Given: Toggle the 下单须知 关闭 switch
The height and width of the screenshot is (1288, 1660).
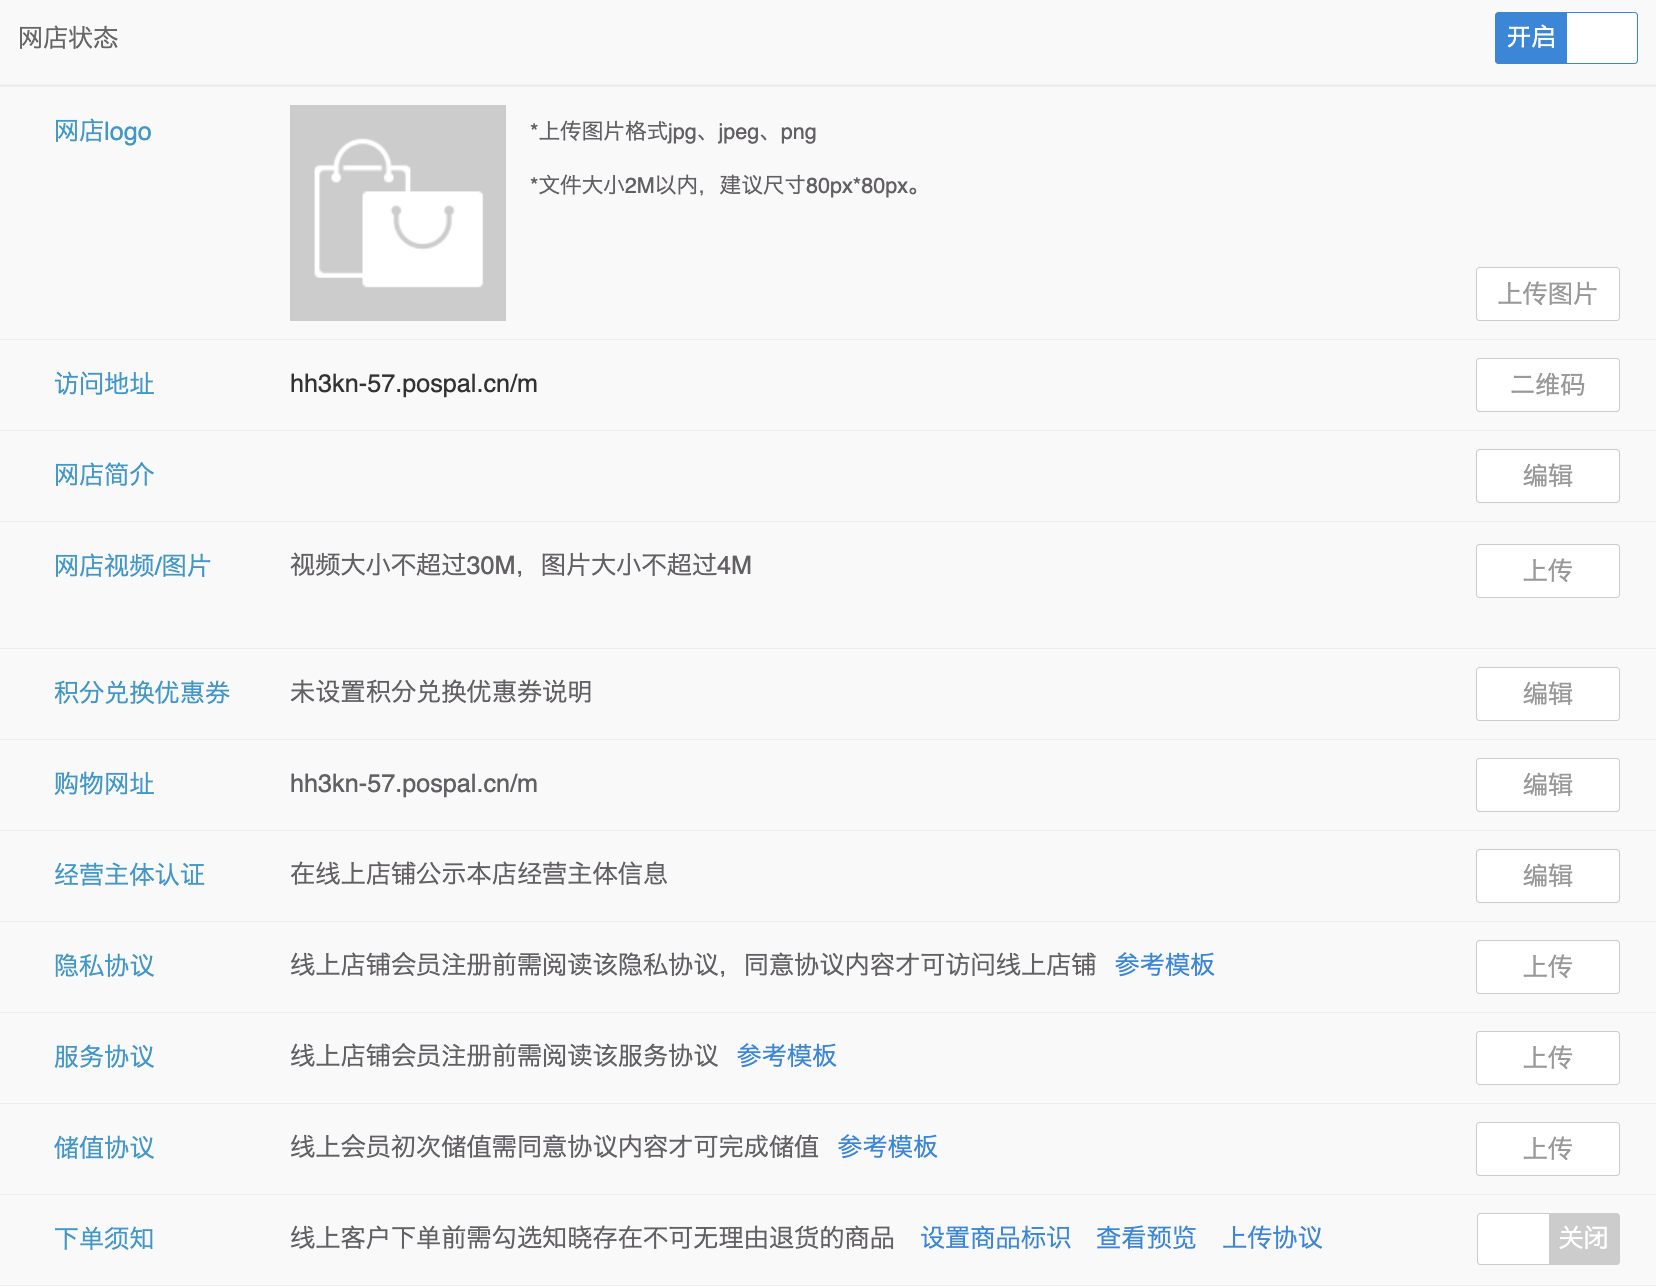Looking at the screenshot, I should (1547, 1239).
